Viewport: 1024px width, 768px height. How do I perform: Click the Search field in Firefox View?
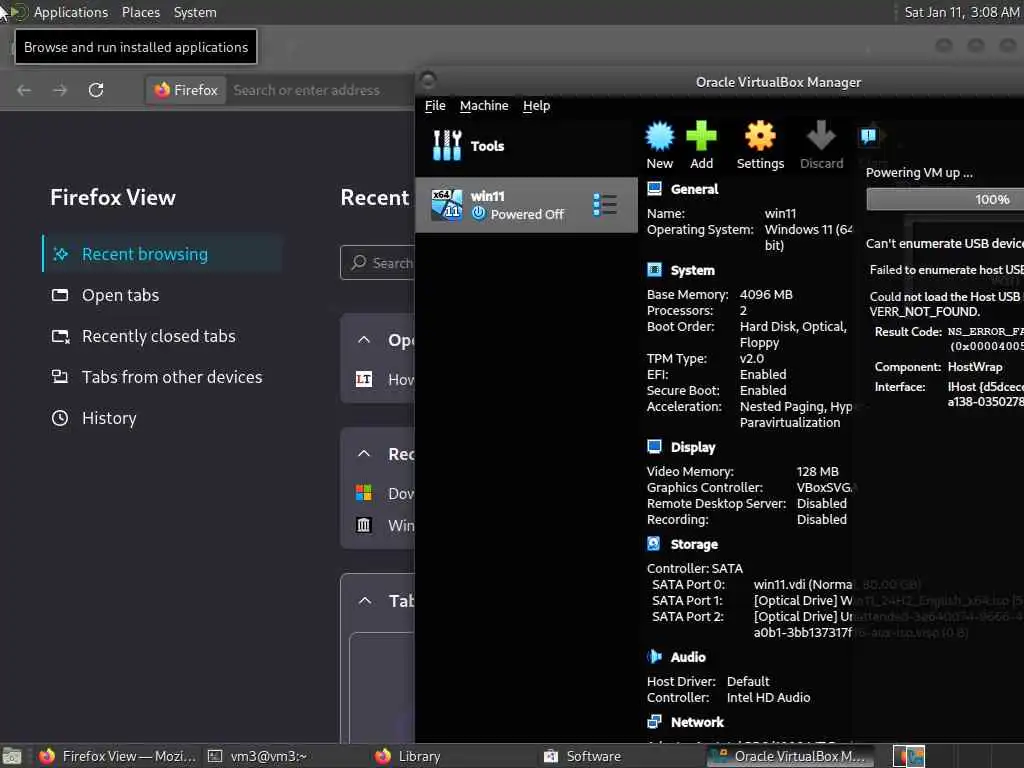point(377,263)
